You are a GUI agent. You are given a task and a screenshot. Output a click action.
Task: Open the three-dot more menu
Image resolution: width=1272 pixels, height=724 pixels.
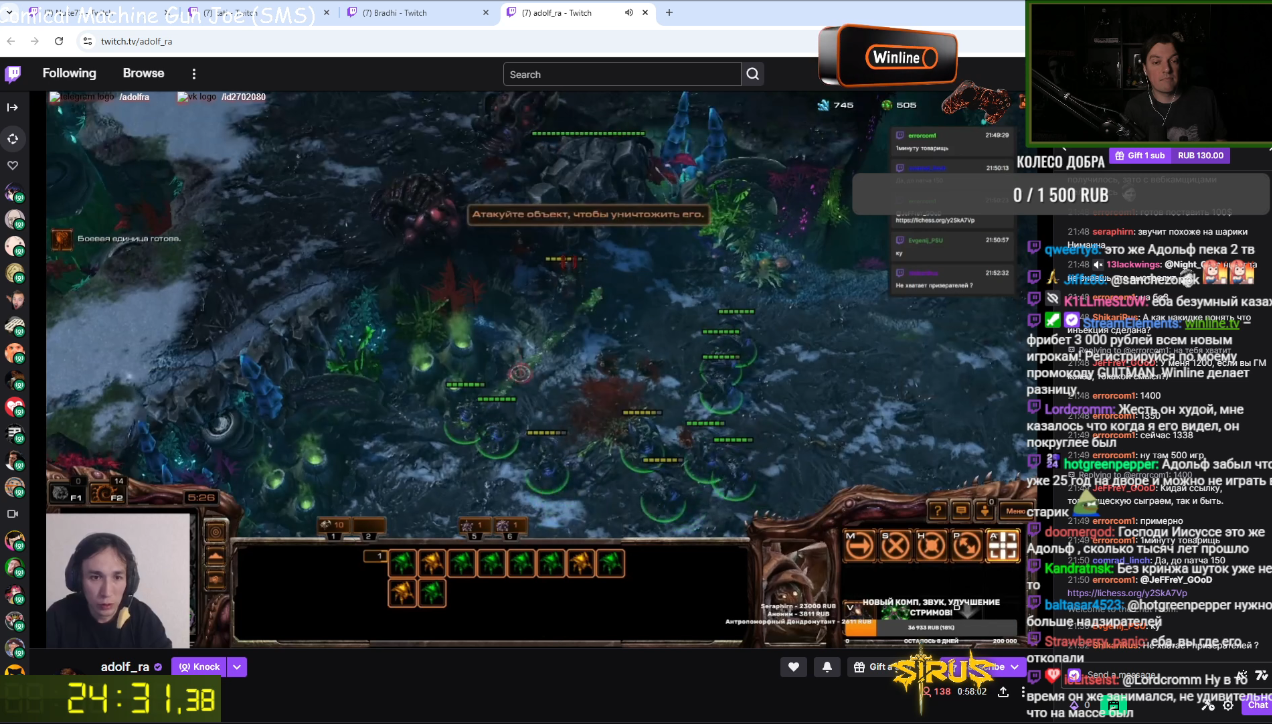pos(194,74)
